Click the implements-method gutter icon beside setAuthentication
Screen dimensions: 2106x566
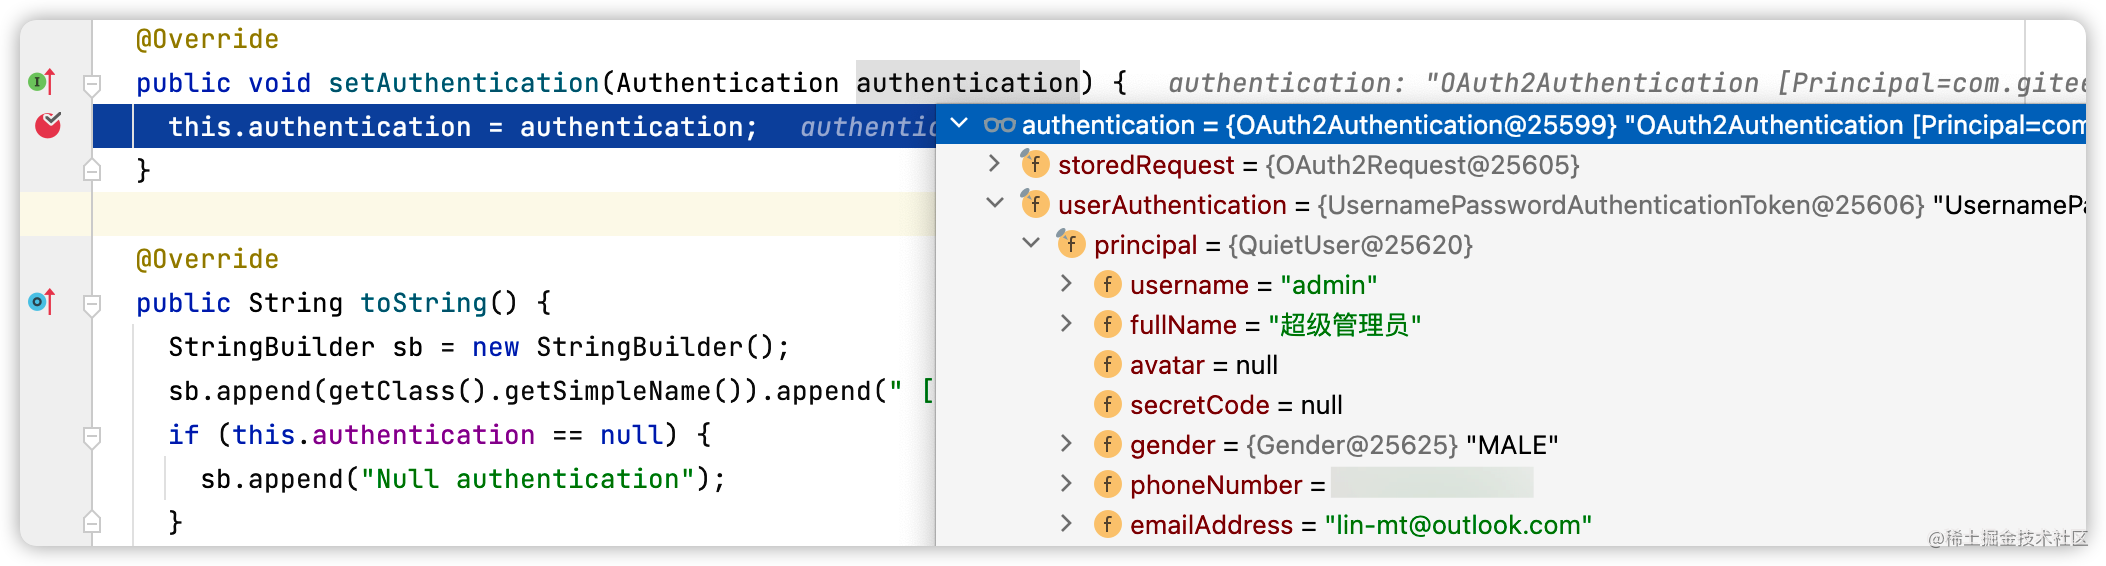coord(42,82)
